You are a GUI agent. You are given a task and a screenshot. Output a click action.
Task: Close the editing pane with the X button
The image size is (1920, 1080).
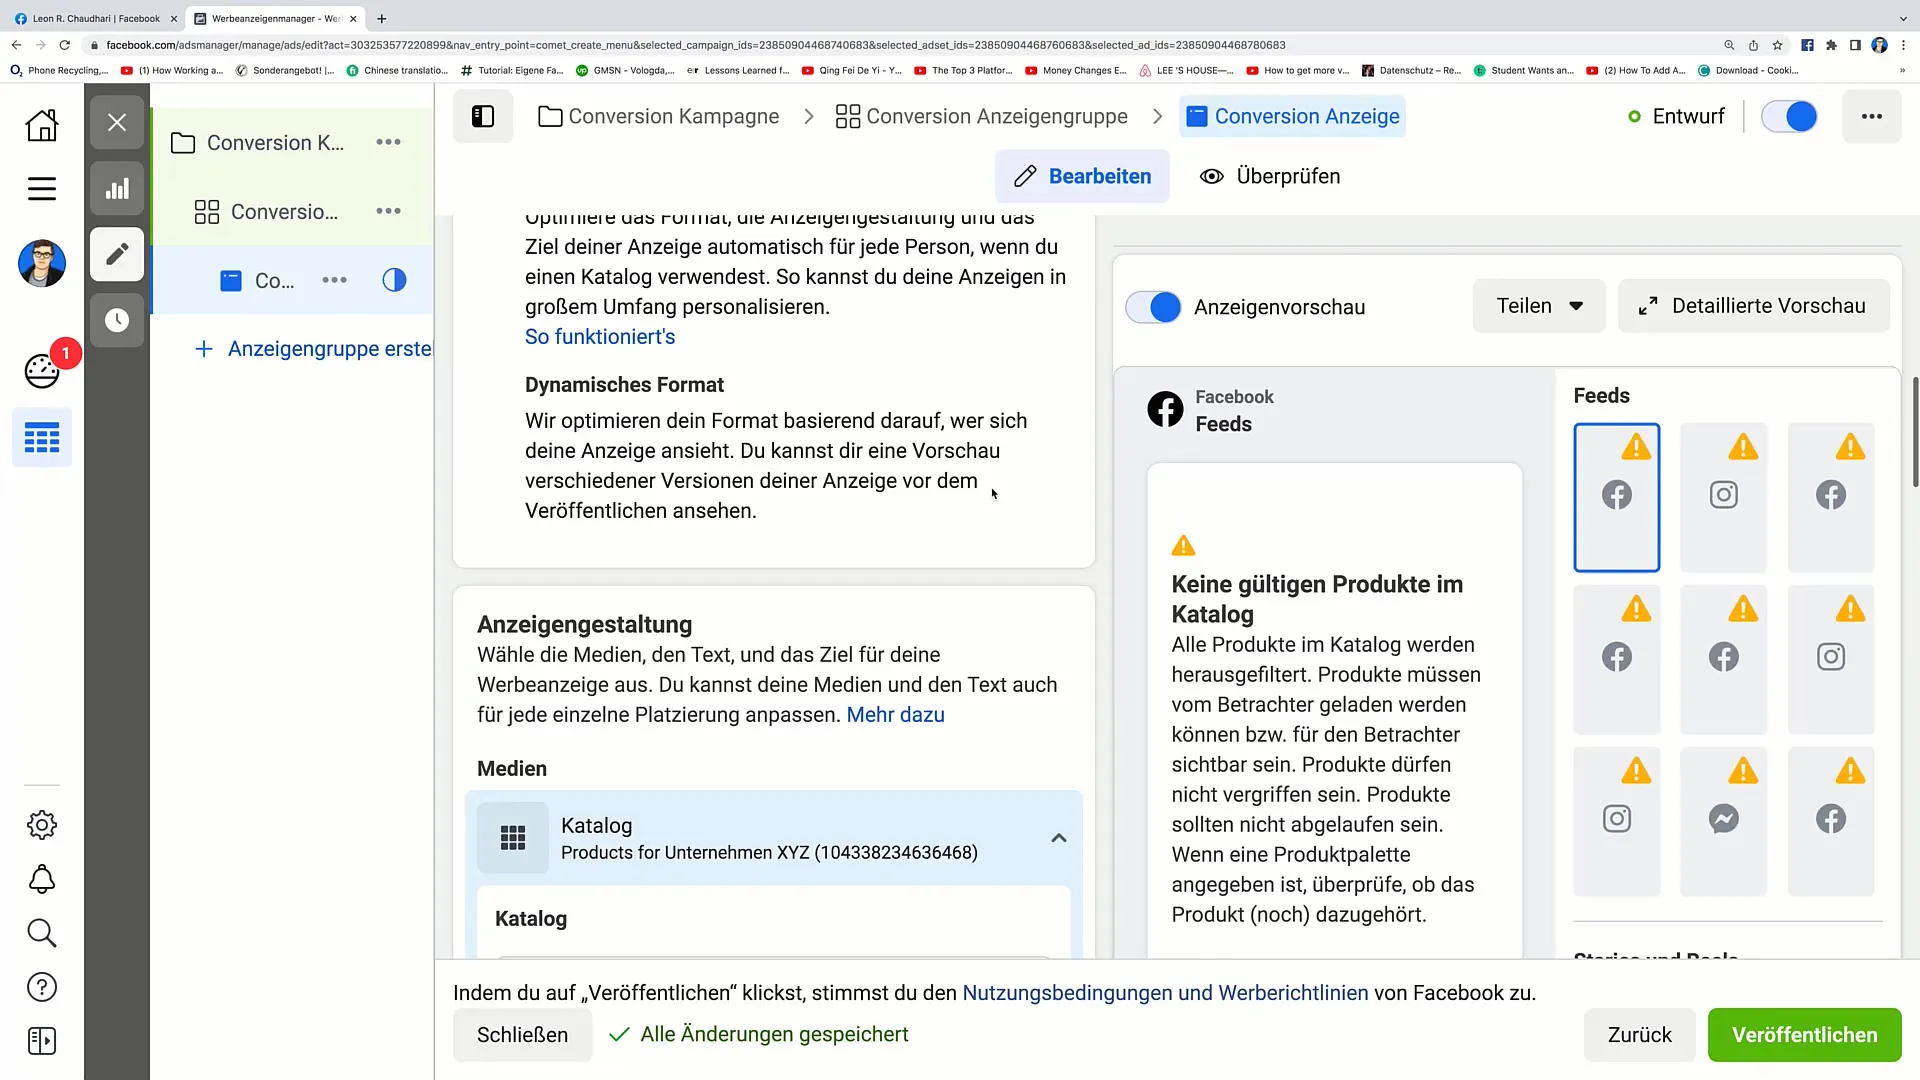pyautogui.click(x=117, y=122)
